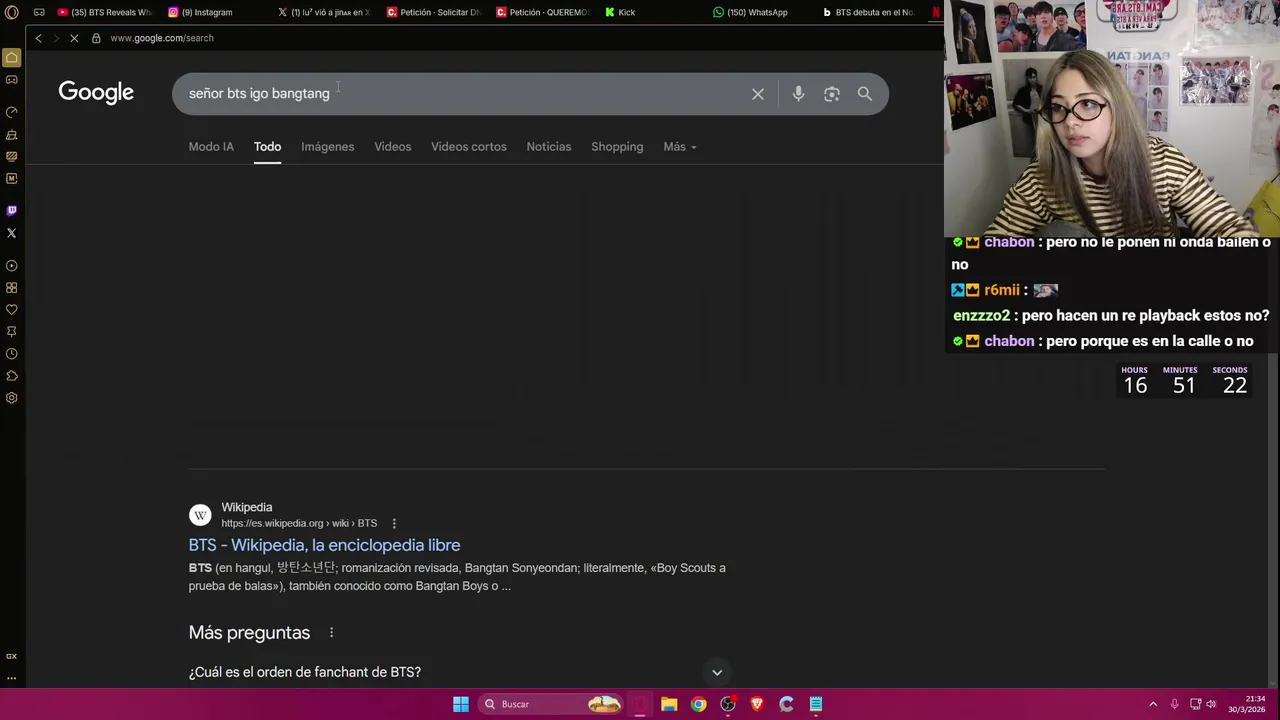Open the pinboards pin icon in sidebar
Image resolution: width=1280 pixels, height=720 pixels.
(x=12, y=332)
